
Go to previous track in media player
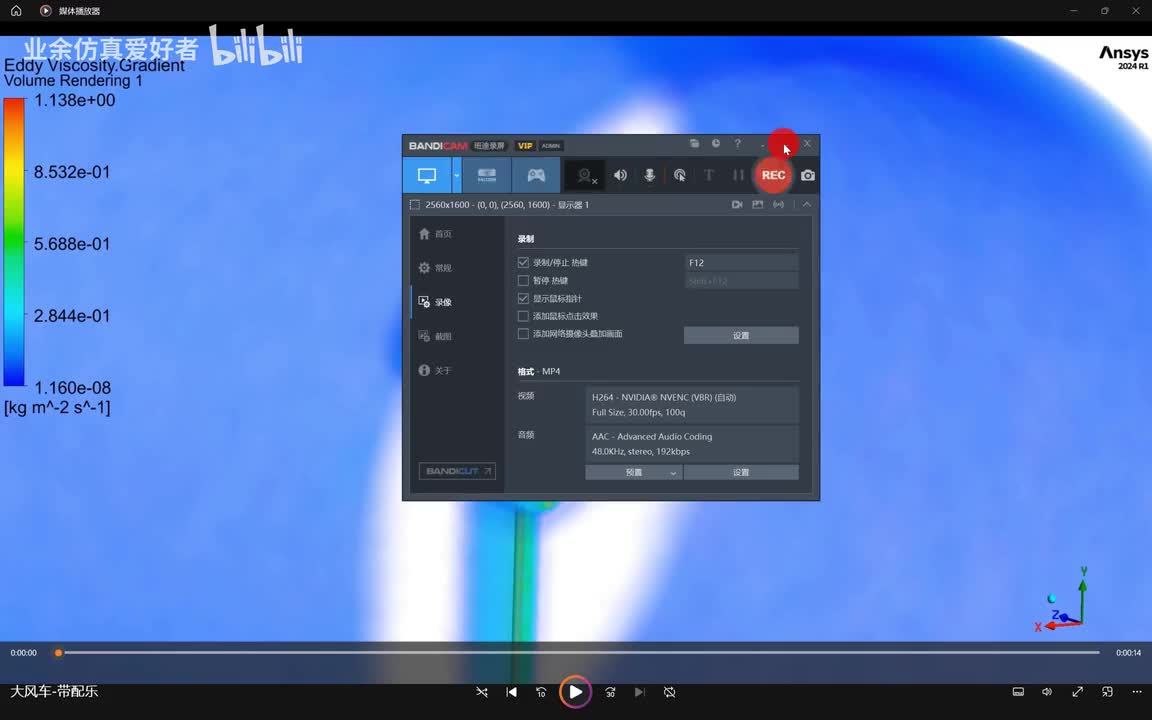pos(511,692)
